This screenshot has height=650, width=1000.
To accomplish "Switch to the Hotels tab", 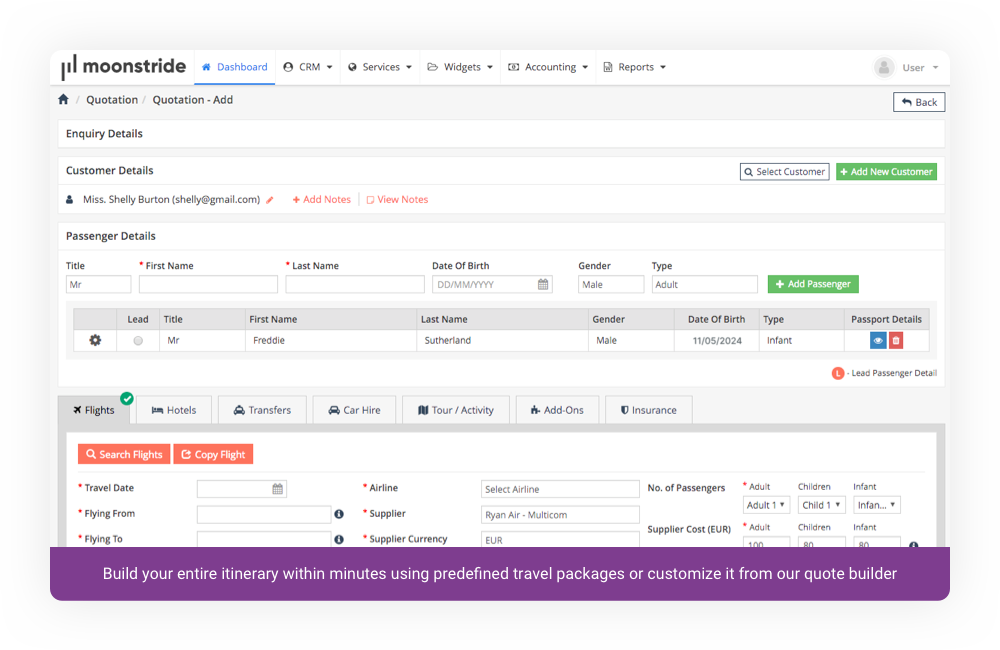I will [174, 410].
